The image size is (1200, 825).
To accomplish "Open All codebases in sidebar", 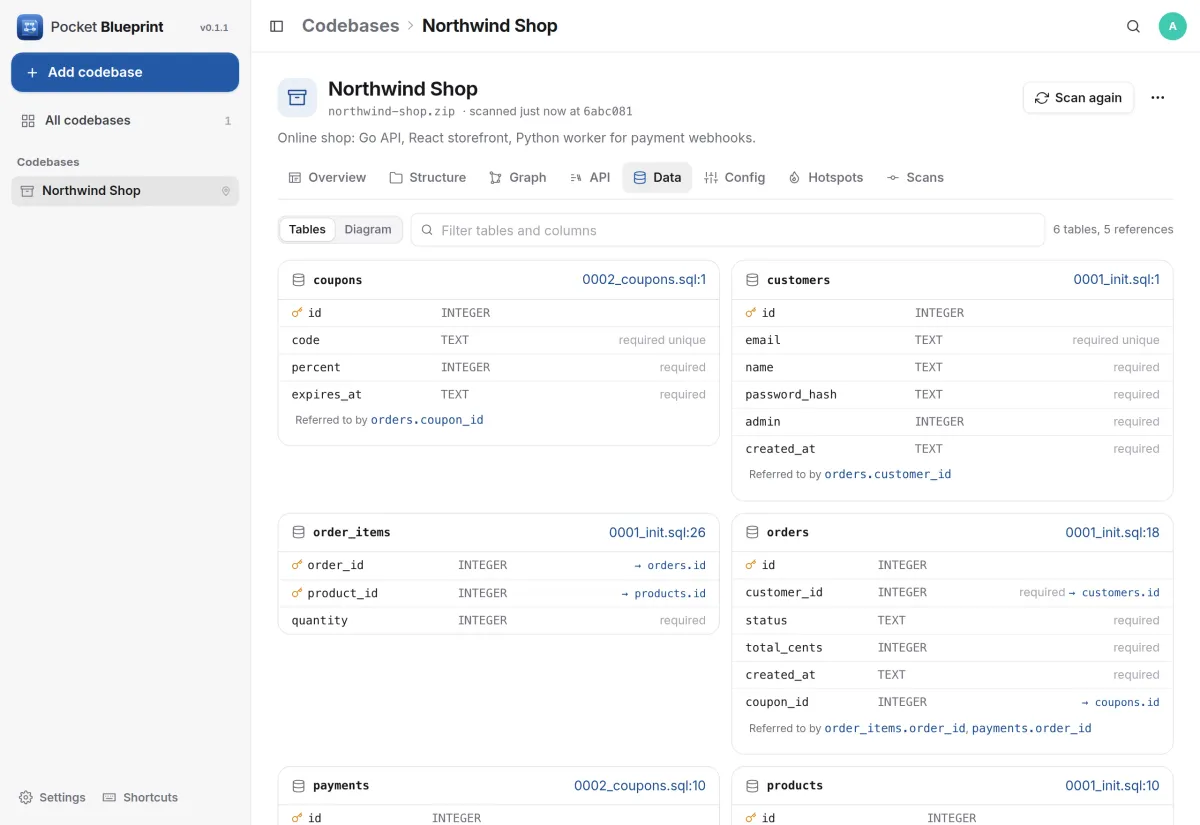I will [x=125, y=120].
